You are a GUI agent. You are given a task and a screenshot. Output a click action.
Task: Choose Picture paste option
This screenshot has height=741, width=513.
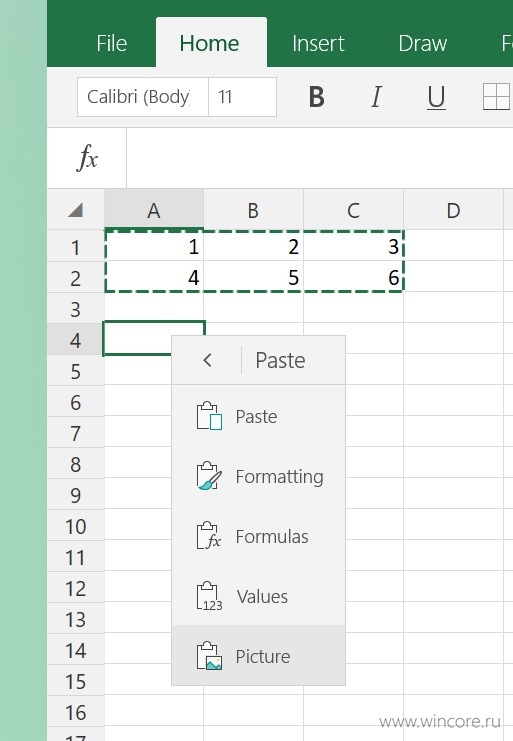(258, 656)
